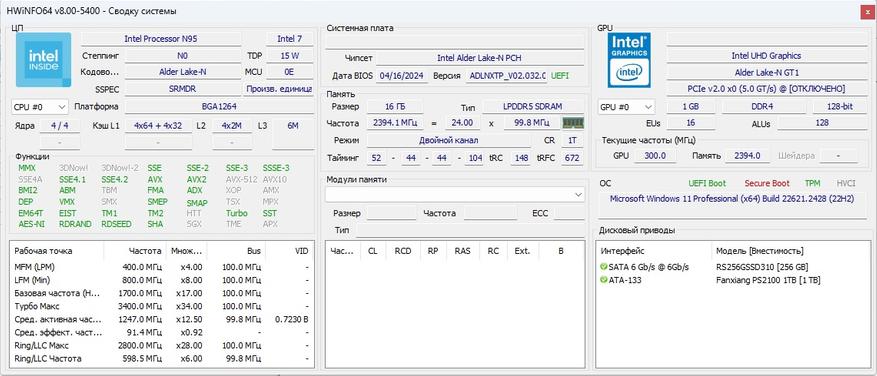The height and width of the screenshot is (376, 877).
Task: Click the chipset Intel Alder Lake-N PCH field
Action: point(480,58)
